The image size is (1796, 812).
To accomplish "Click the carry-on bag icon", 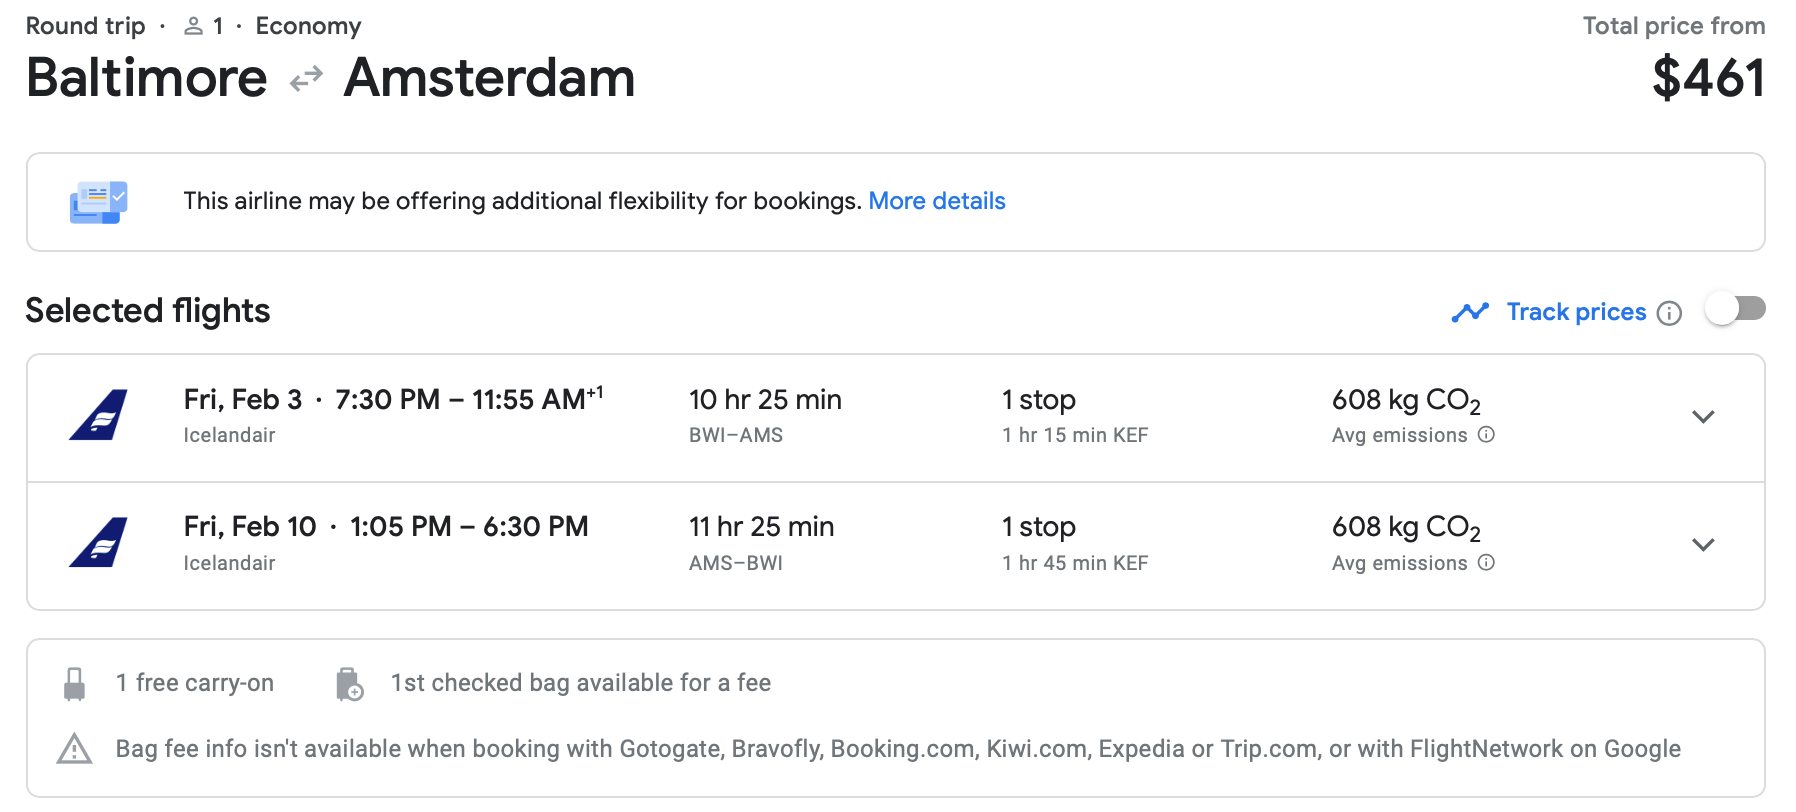I will point(74,684).
